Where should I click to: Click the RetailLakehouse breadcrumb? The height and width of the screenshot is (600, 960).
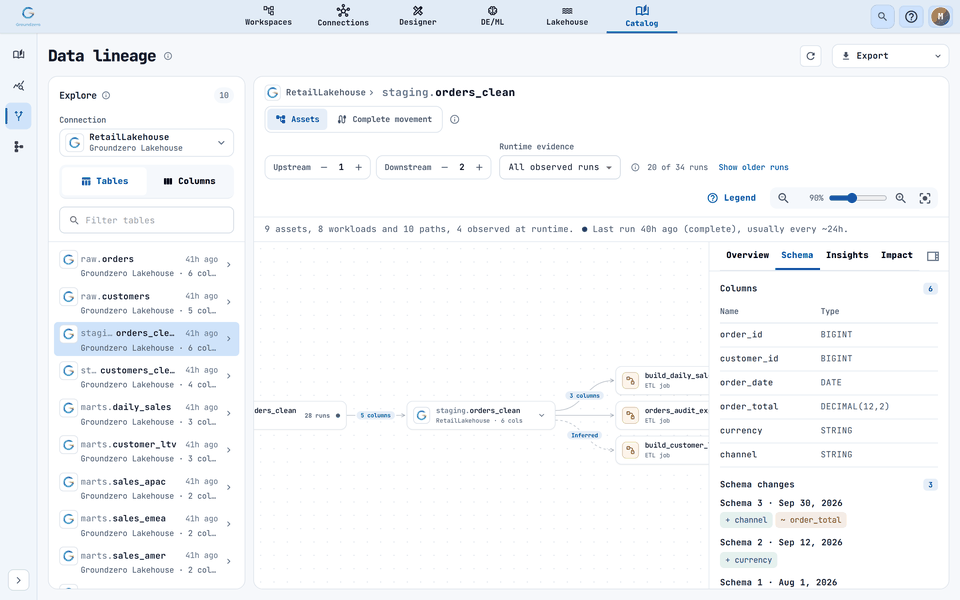[325, 92]
